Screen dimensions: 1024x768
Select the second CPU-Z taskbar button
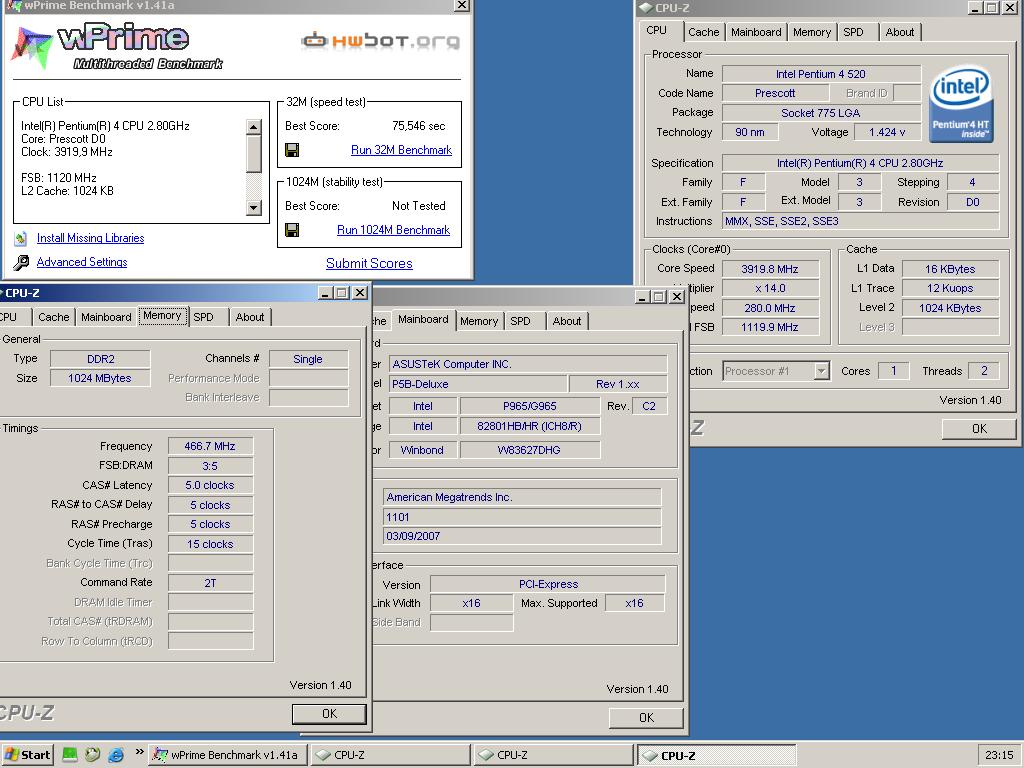click(x=553, y=755)
